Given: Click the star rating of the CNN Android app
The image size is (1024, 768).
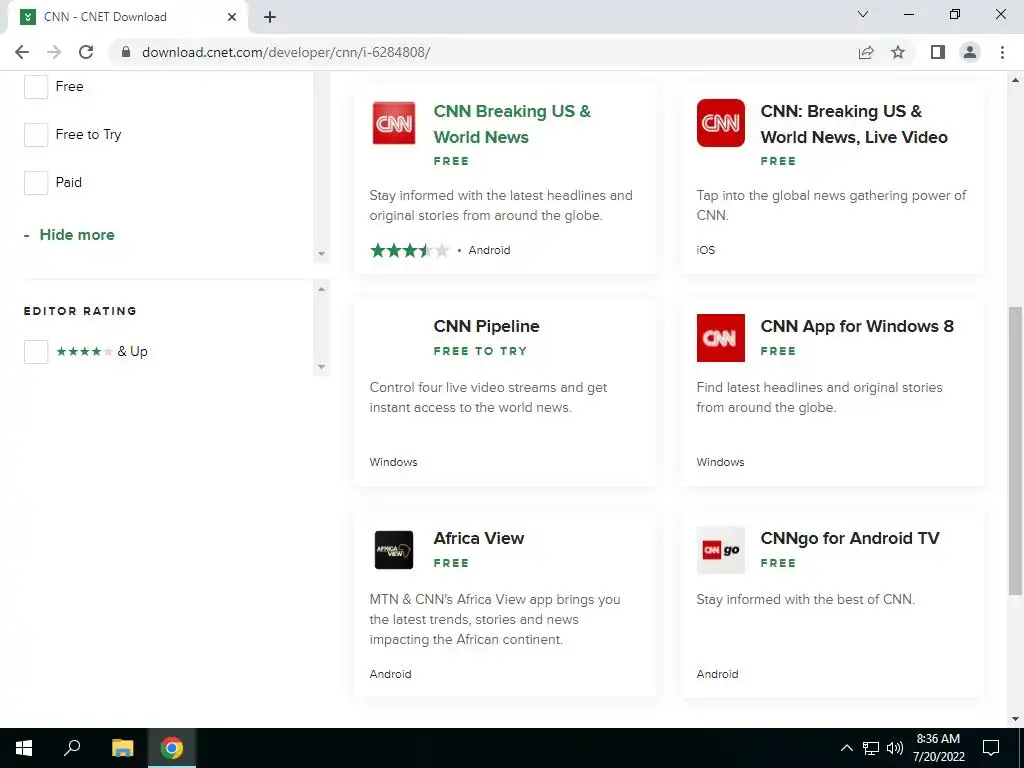Looking at the screenshot, I should 410,250.
